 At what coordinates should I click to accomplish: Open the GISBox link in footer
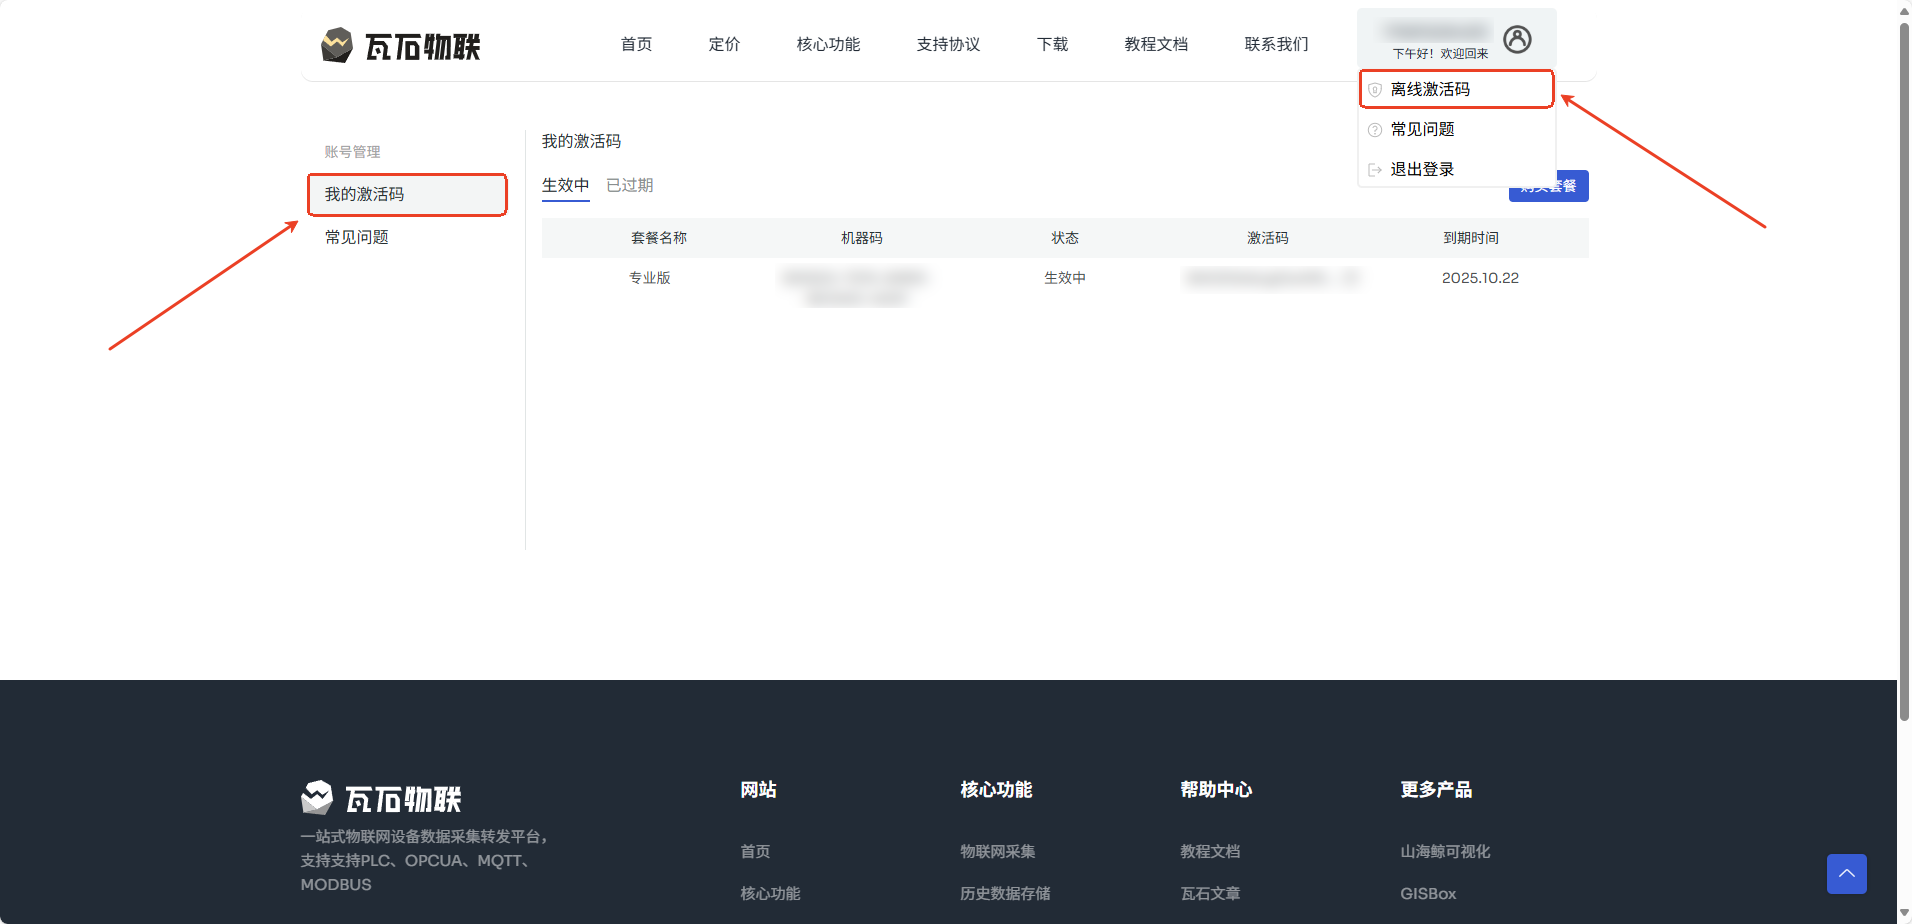click(x=1428, y=894)
